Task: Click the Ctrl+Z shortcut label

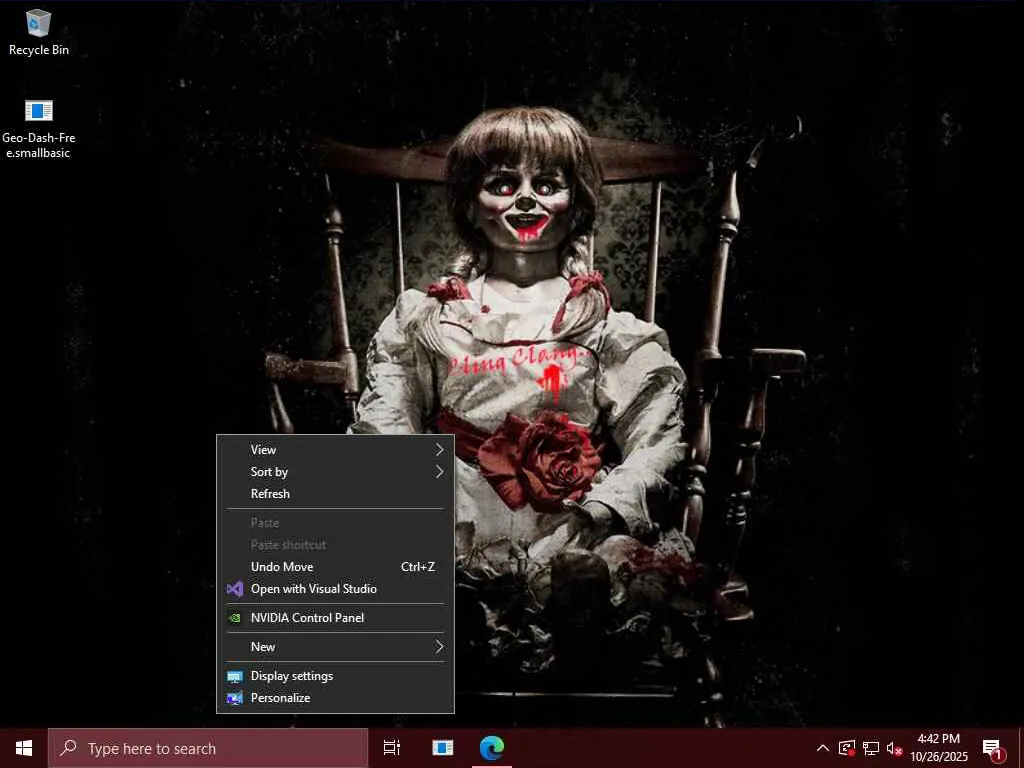Action: (418, 567)
